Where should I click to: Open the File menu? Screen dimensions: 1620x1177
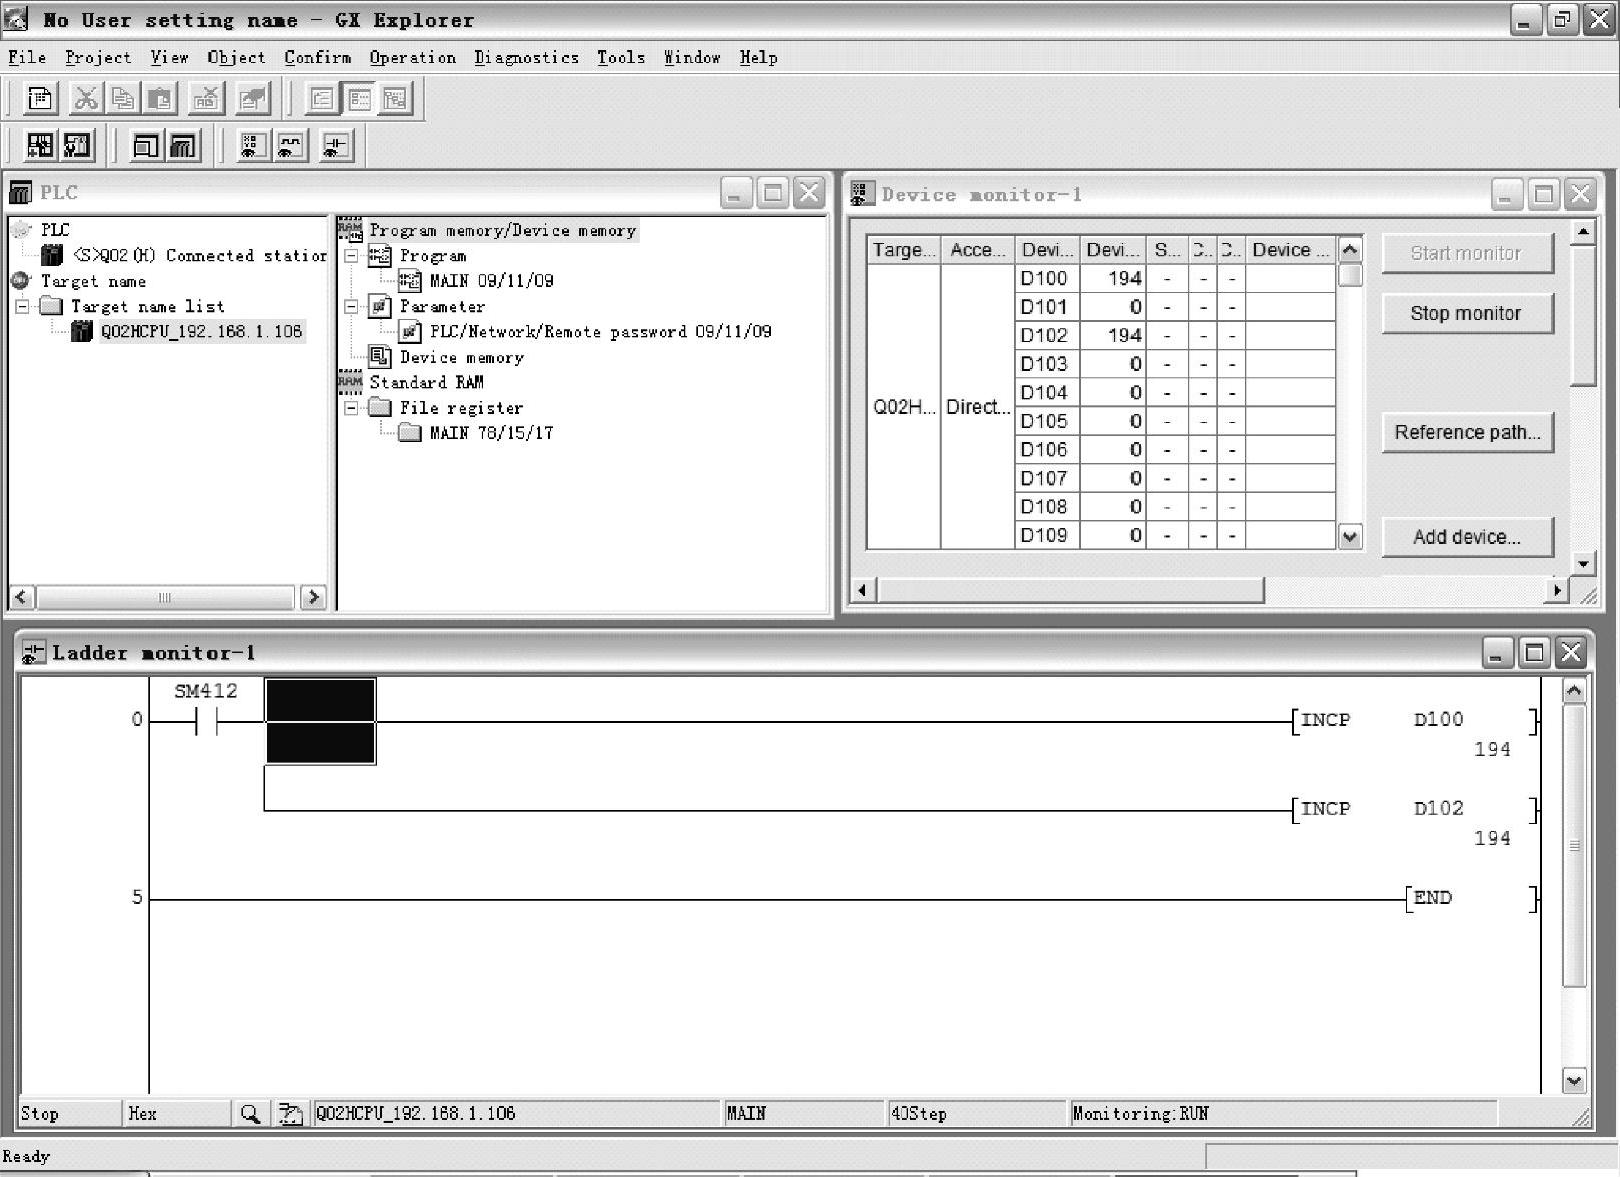tap(27, 57)
